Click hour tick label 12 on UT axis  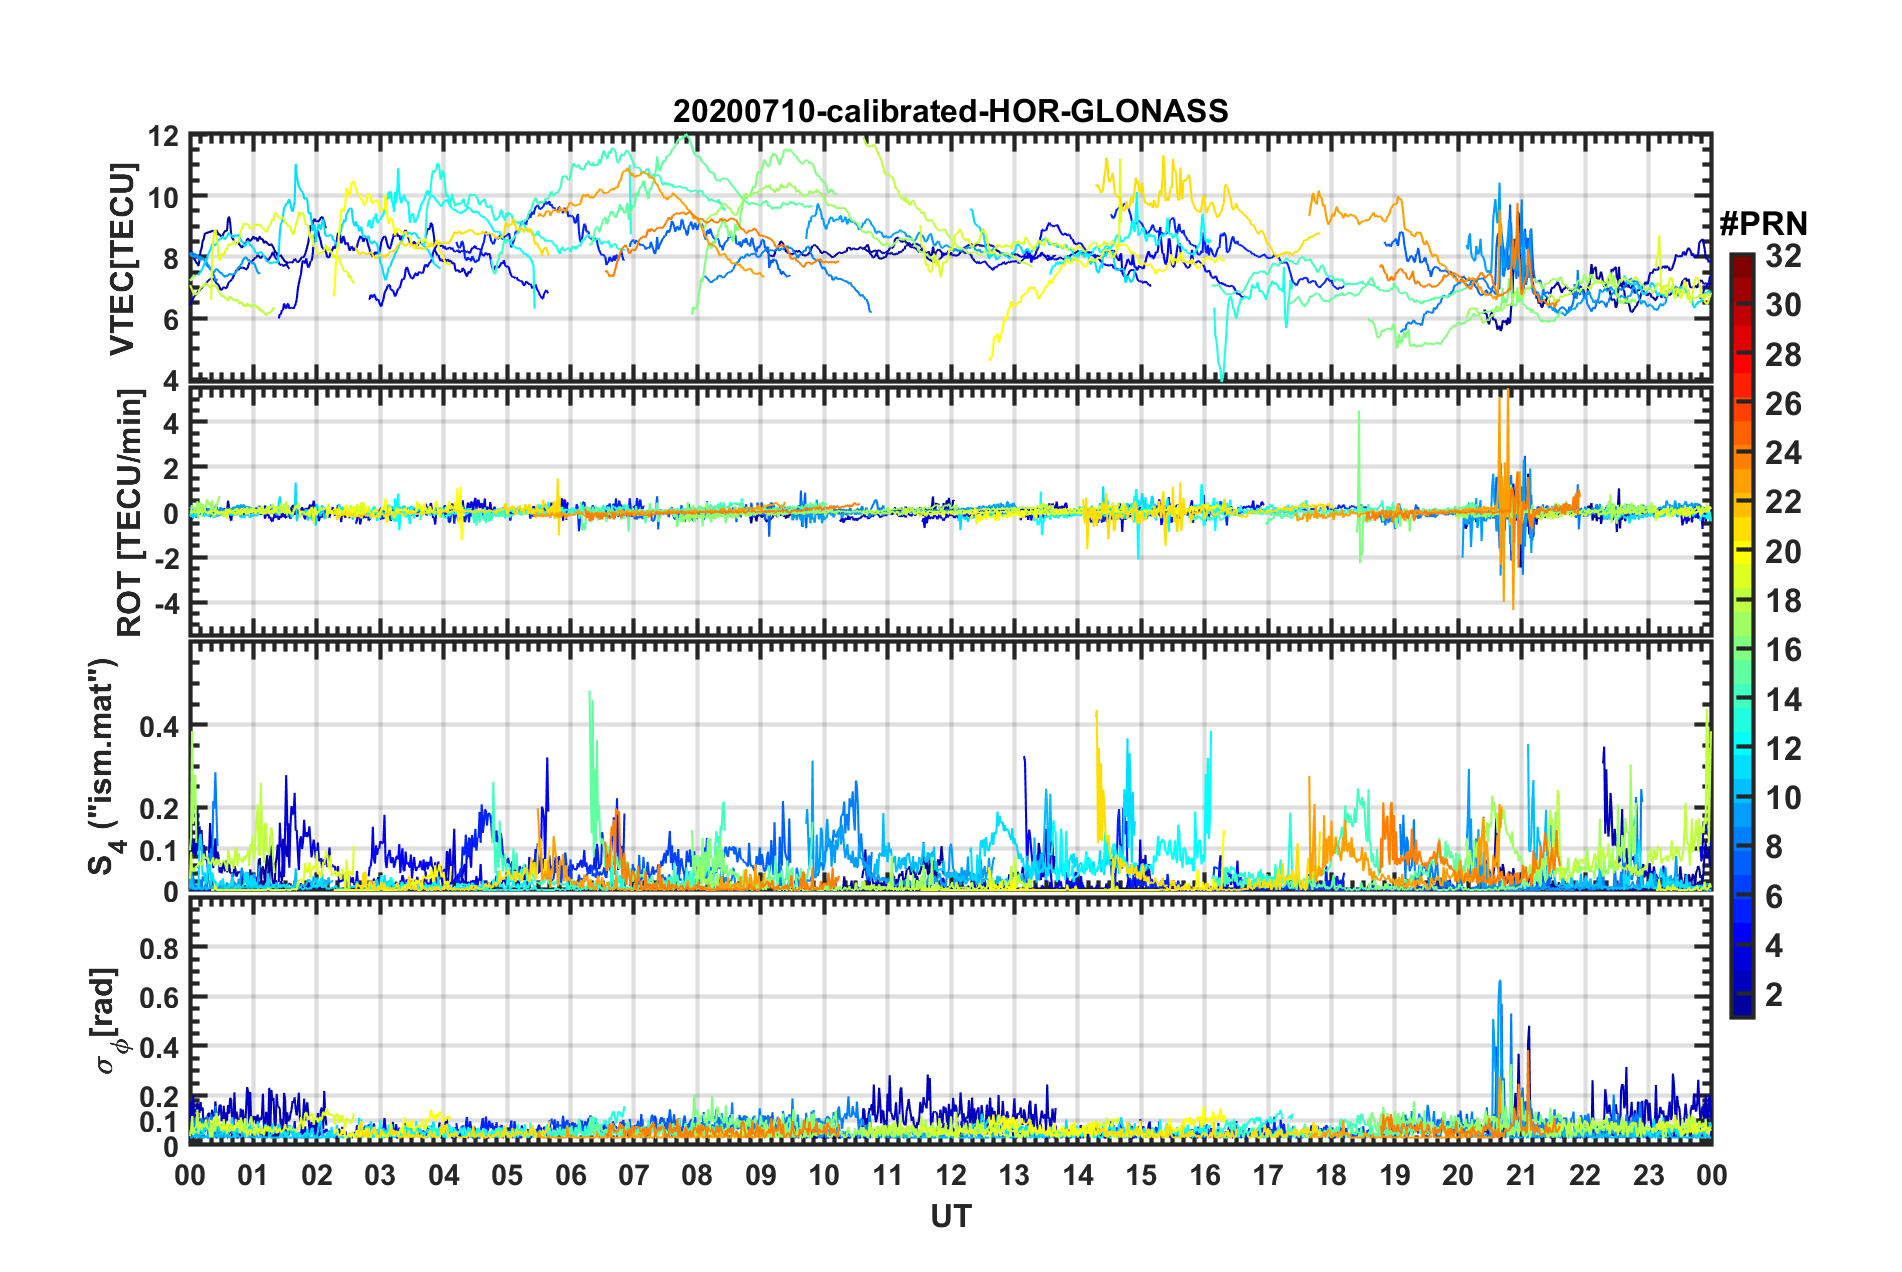coord(951,1175)
